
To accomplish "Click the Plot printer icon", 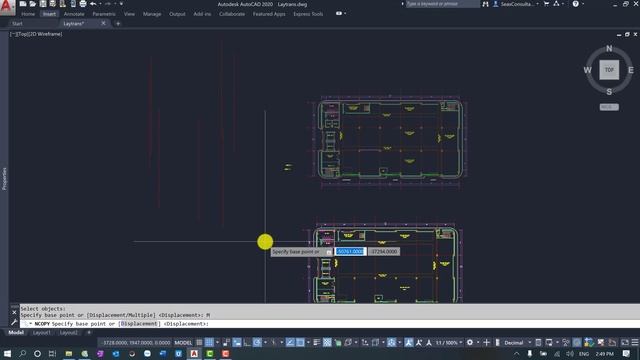I will [x=83, y=4].
